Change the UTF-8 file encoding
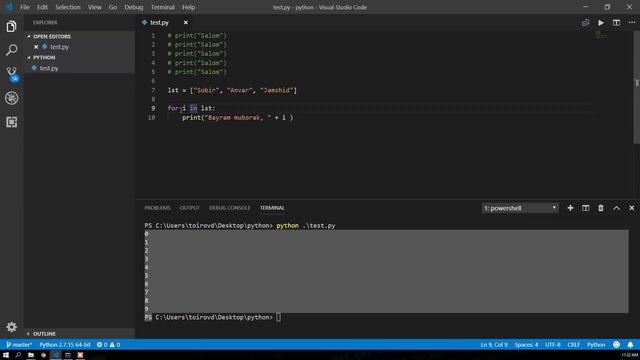Image resolution: width=640 pixels, height=360 pixels. click(x=553, y=344)
